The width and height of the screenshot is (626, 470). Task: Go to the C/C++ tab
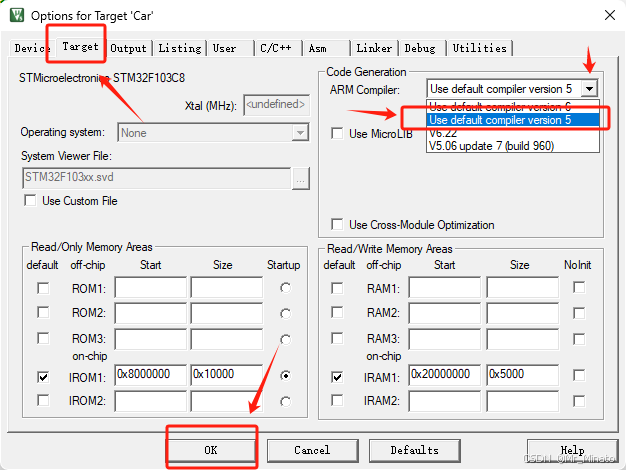tap(278, 48)
